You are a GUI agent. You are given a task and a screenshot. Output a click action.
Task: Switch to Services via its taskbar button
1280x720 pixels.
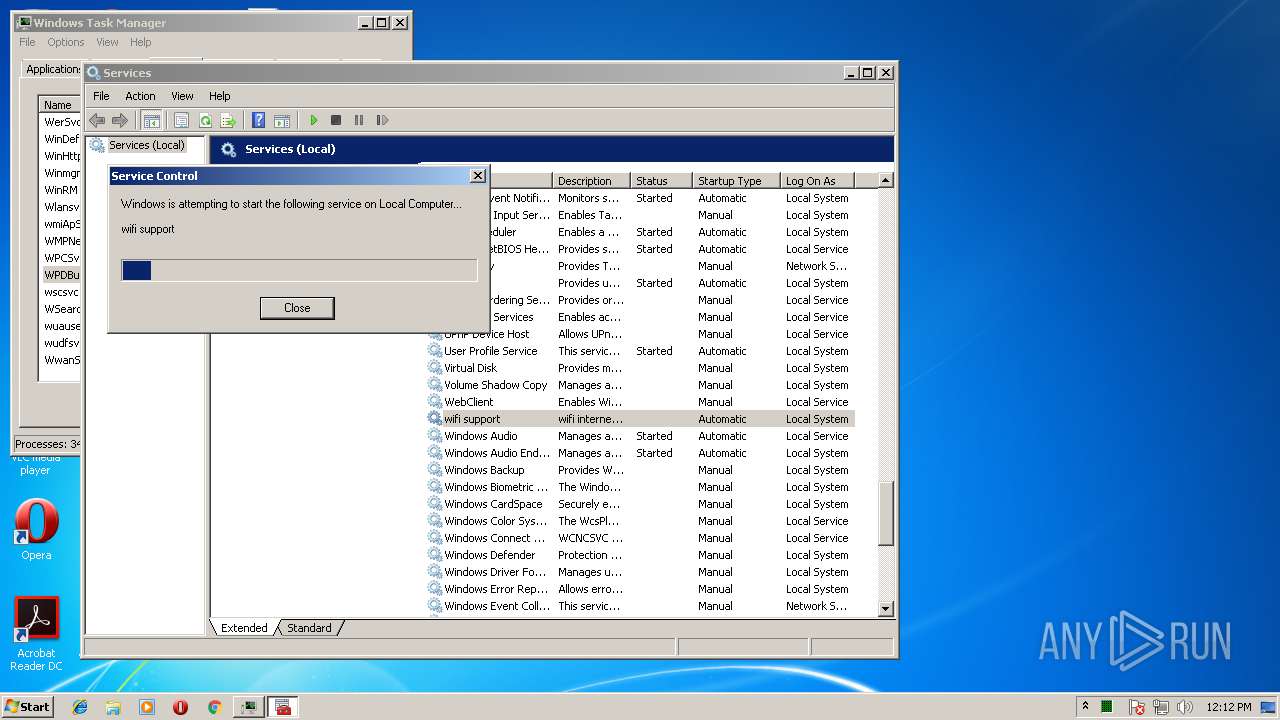coord(283,707)
